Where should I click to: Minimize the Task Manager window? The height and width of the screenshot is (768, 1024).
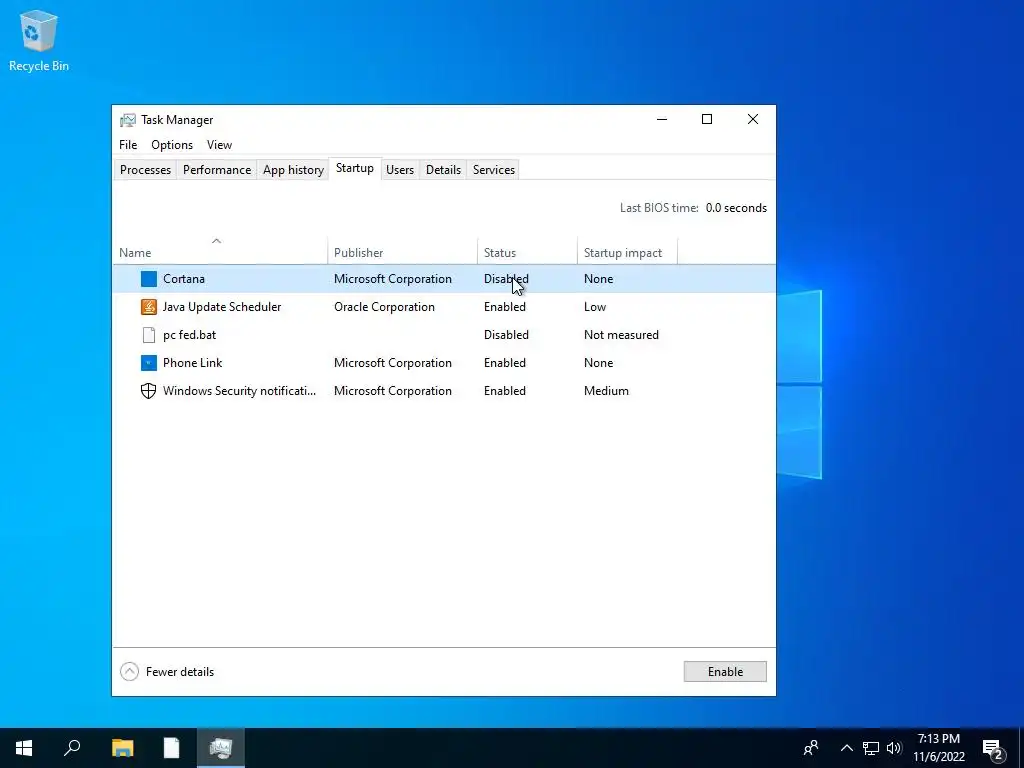point(662,120)
